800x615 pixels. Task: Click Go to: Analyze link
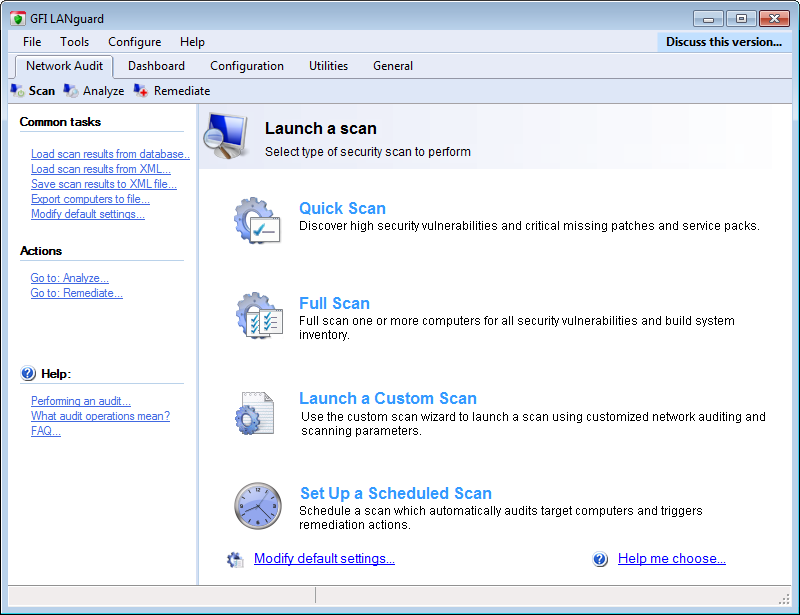pos(69,278)
